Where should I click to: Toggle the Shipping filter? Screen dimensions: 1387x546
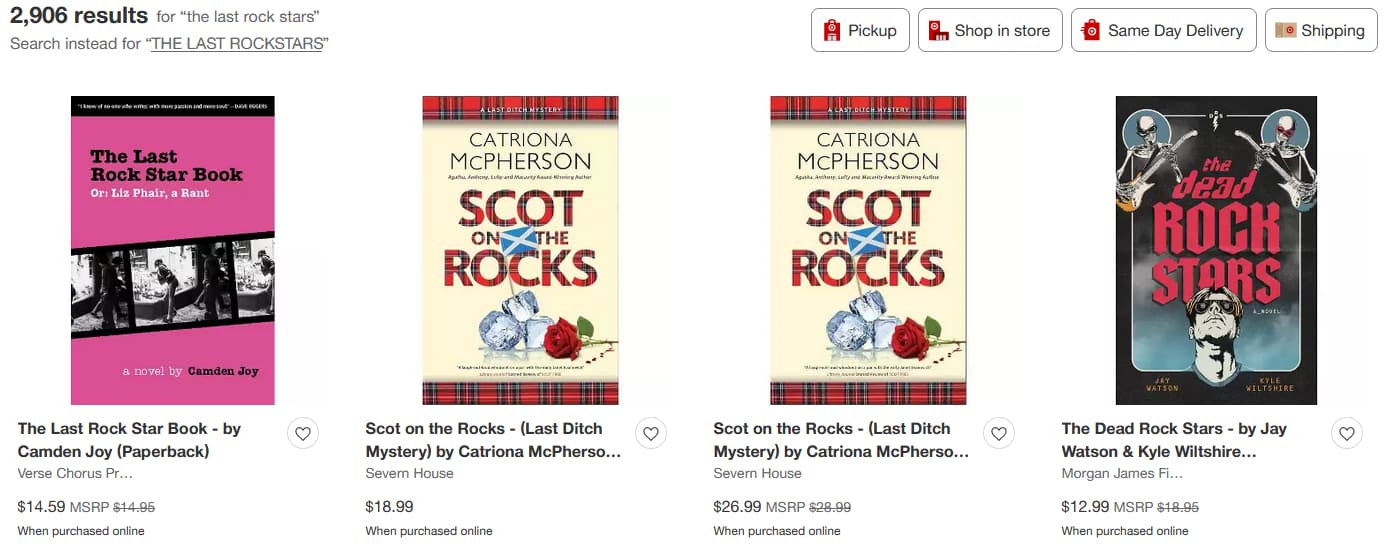1321,30
